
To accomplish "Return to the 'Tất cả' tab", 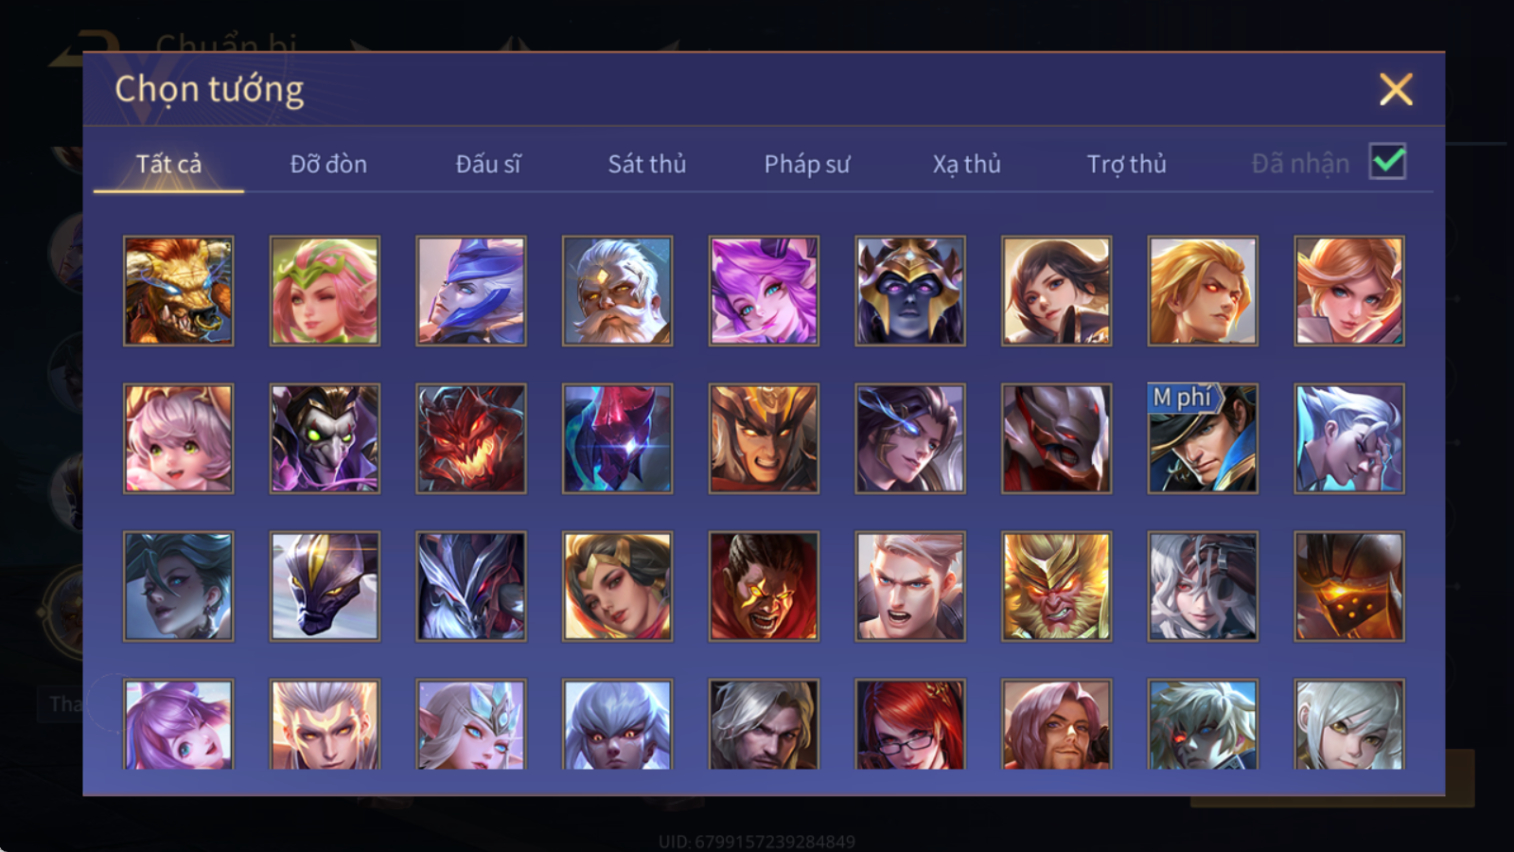I will coord(169,164).
